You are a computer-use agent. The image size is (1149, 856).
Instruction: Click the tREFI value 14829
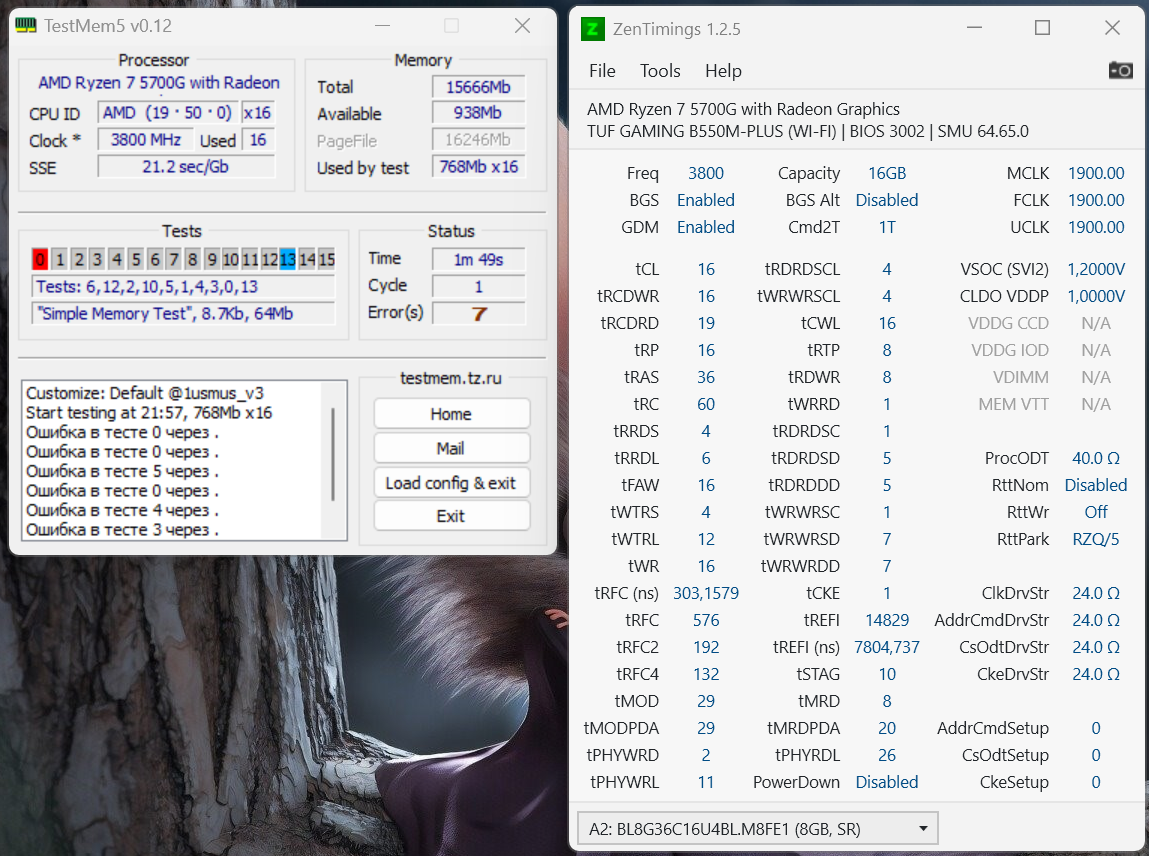coord(887,620)
